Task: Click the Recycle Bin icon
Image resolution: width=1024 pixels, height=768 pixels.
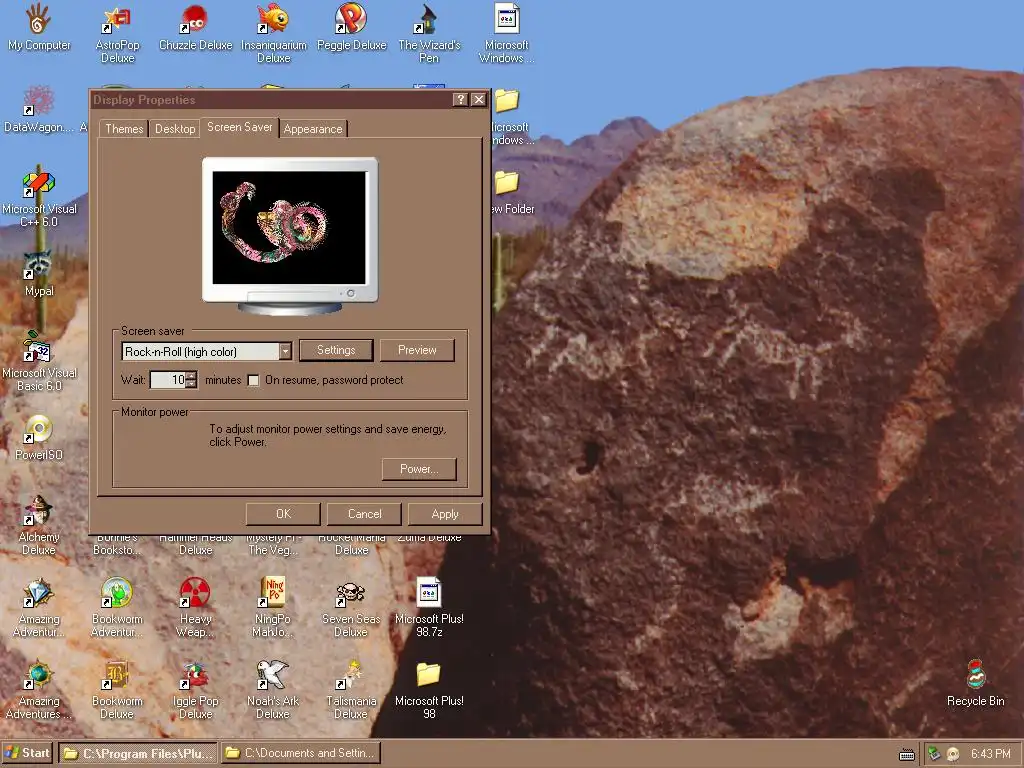Action: (976, 675)
